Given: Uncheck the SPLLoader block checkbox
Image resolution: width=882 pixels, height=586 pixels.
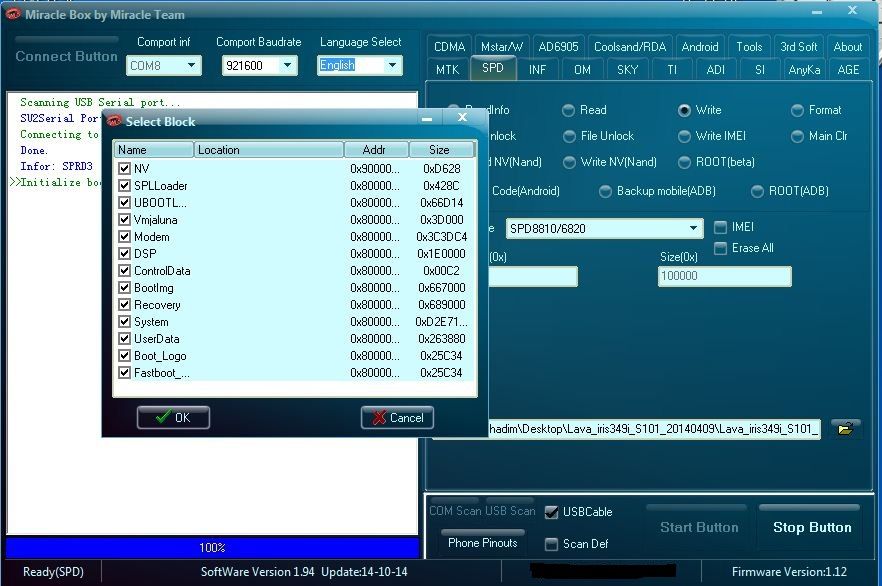Looking at the screenshot, I should (x=124, y=186).
